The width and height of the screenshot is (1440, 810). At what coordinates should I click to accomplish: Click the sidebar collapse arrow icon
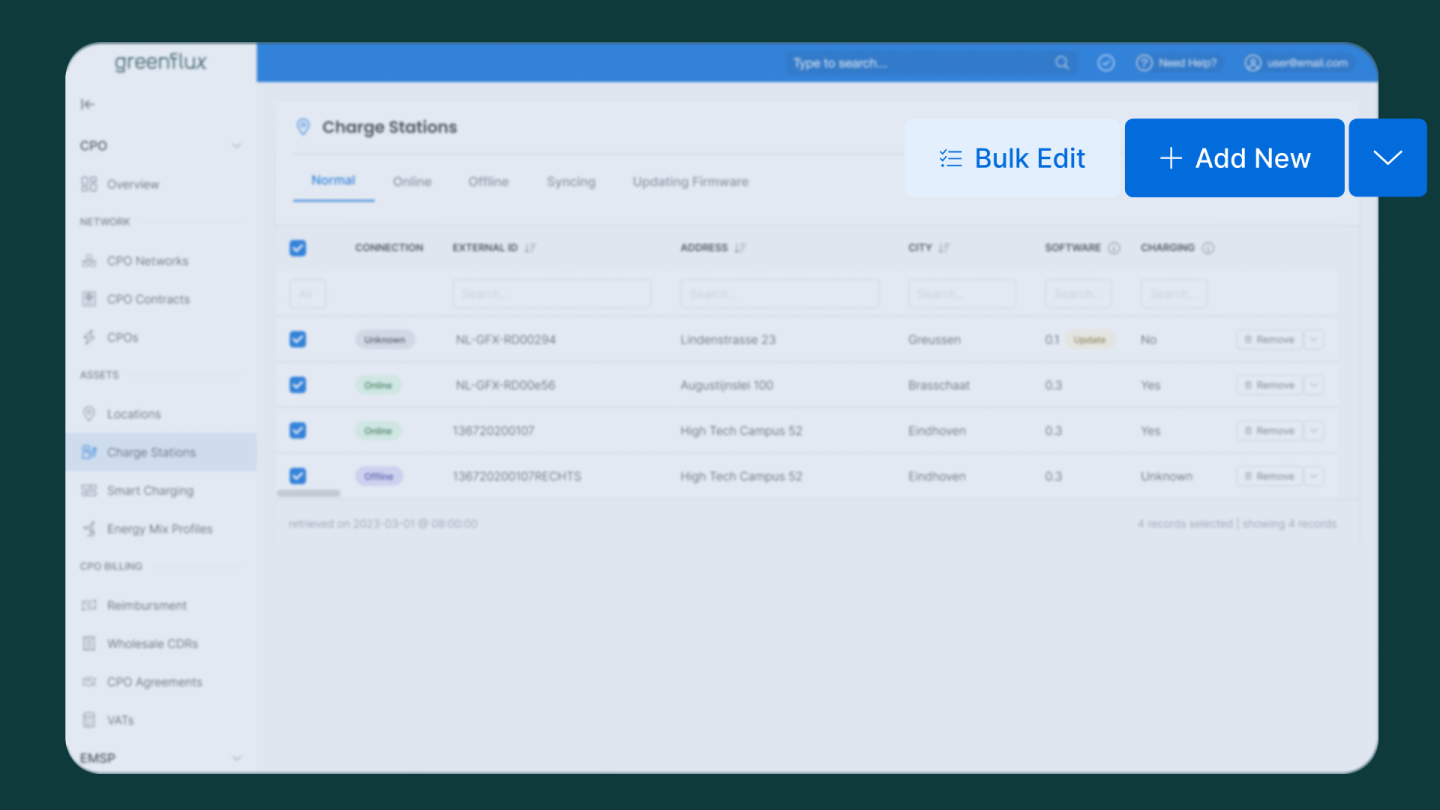pyautogui.click(x=87, y=105)
